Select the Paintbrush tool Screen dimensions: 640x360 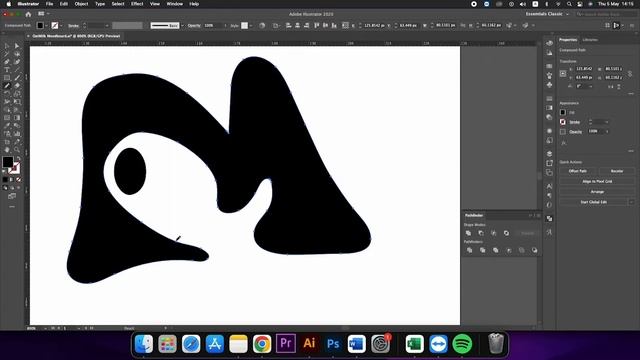17,78
